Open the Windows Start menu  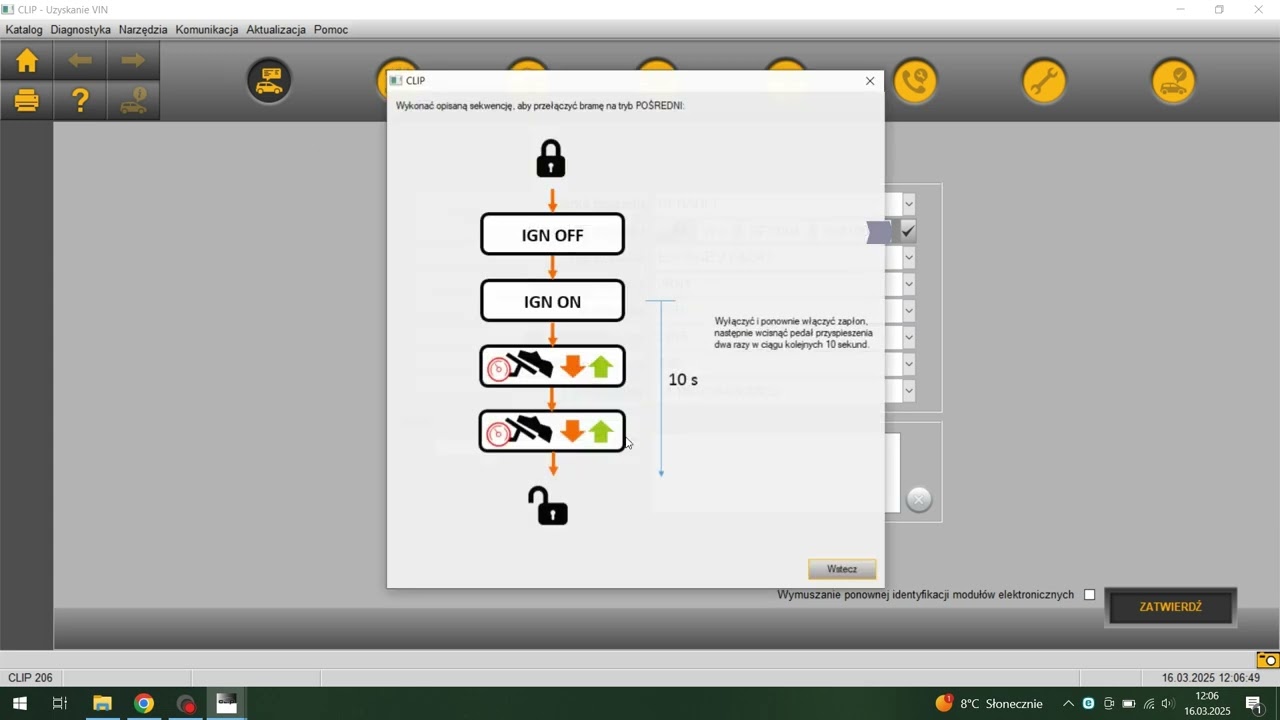pos(19,704)
